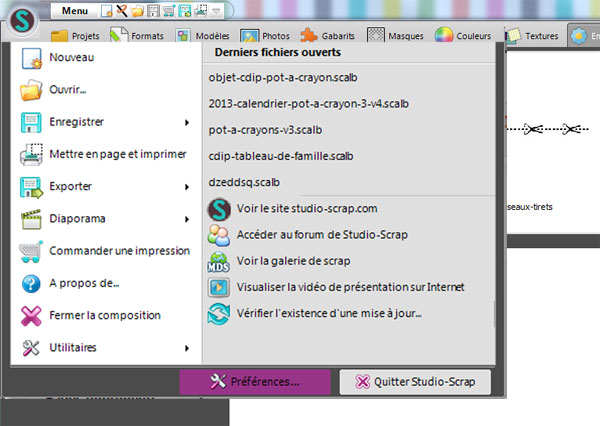This screenshot has width=600, height=426.
Task: Click the Formats page icon
Action: point(119,35)
